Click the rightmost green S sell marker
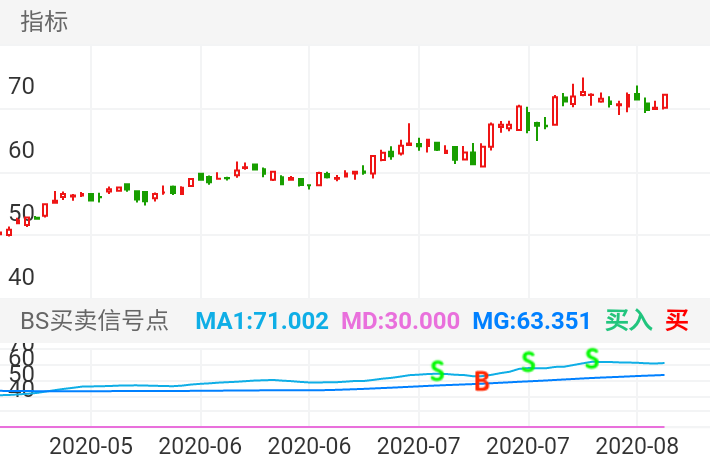The height and width of the screenshot is (472, 710). (x=592, y=357)
